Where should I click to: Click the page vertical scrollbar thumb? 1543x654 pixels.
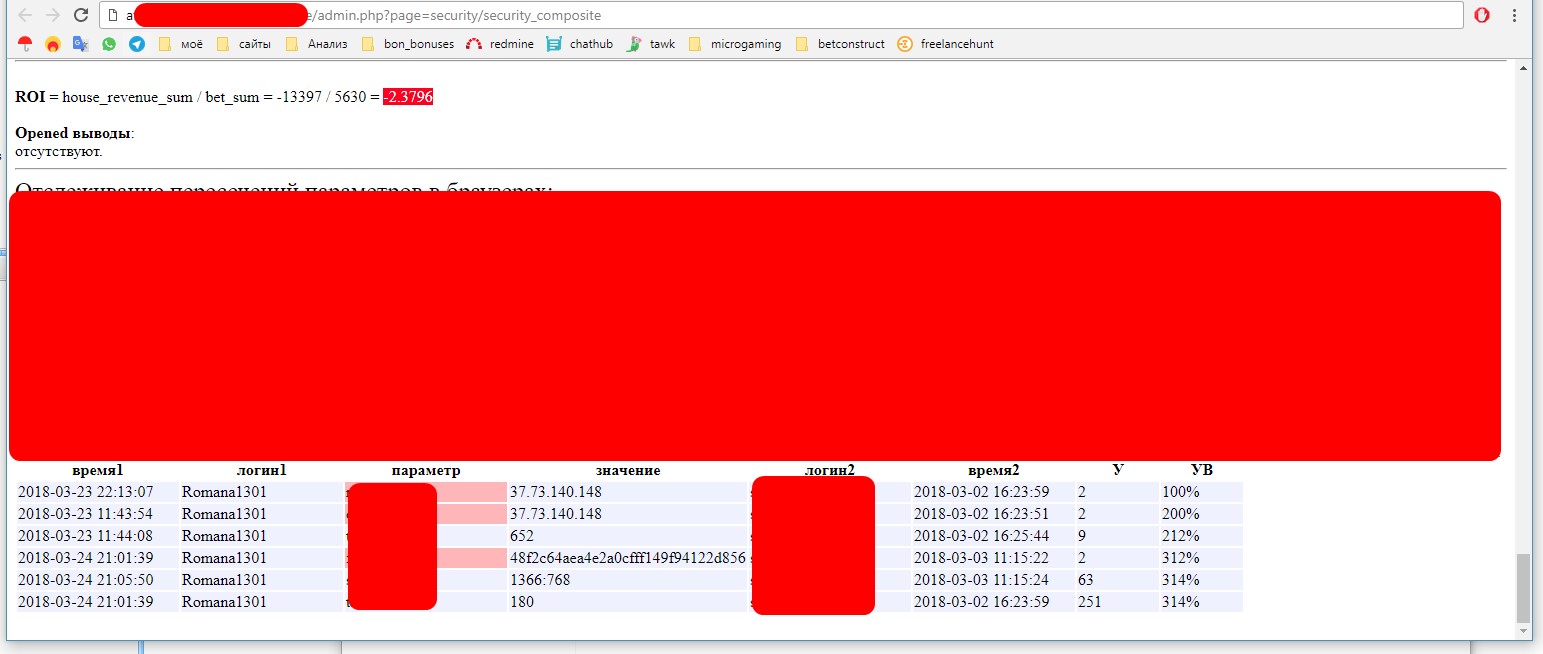(x=1523, y=588)
